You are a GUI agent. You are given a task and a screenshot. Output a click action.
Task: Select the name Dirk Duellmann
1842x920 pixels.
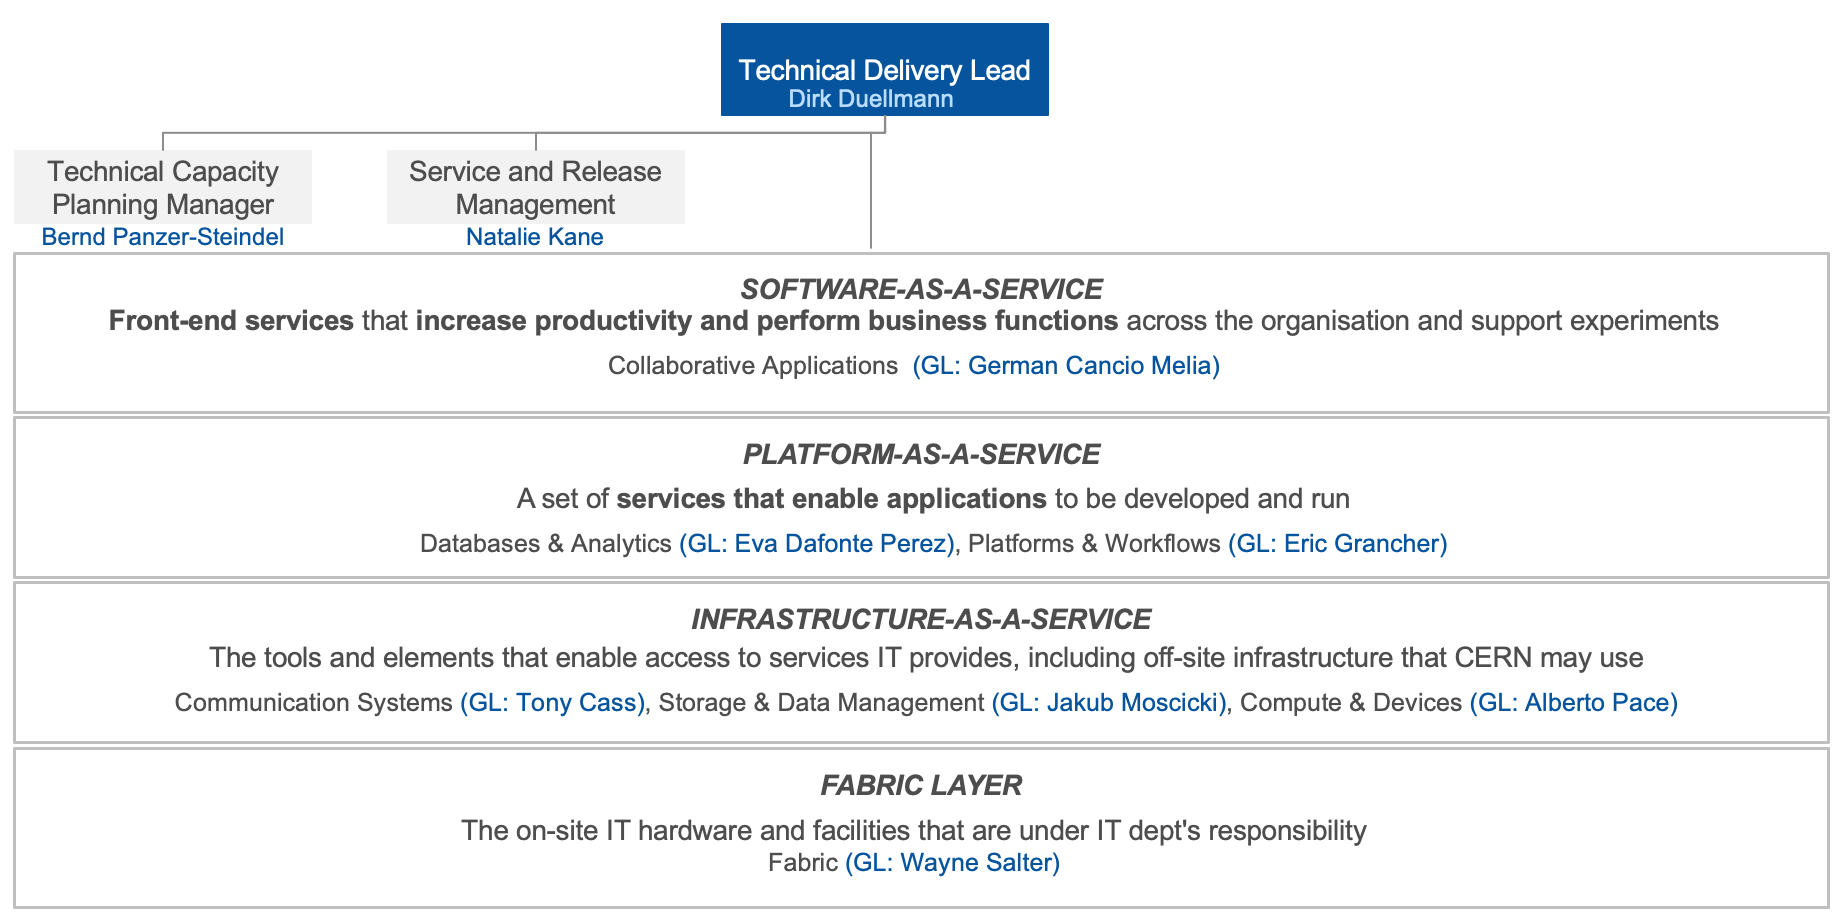pos(870,99)
